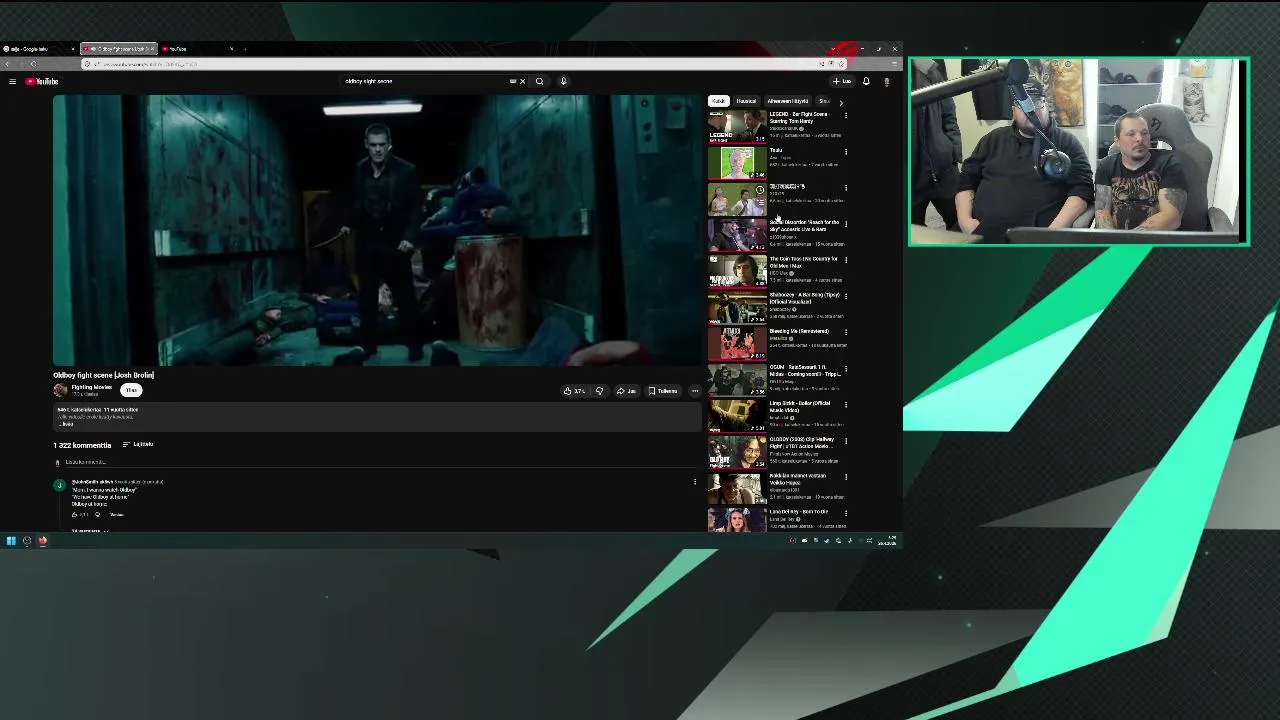The width and height of the screenshot is (1280, 720).
Task: Open Lana Del Rey Born to Die video
Action: click(799, 512)
